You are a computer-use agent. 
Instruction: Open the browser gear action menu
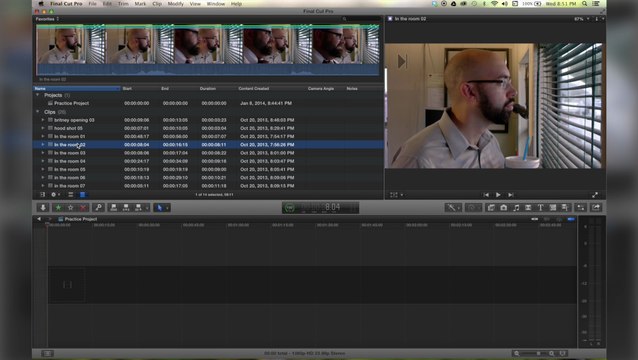pyautogui.click(x=55, y=195)
